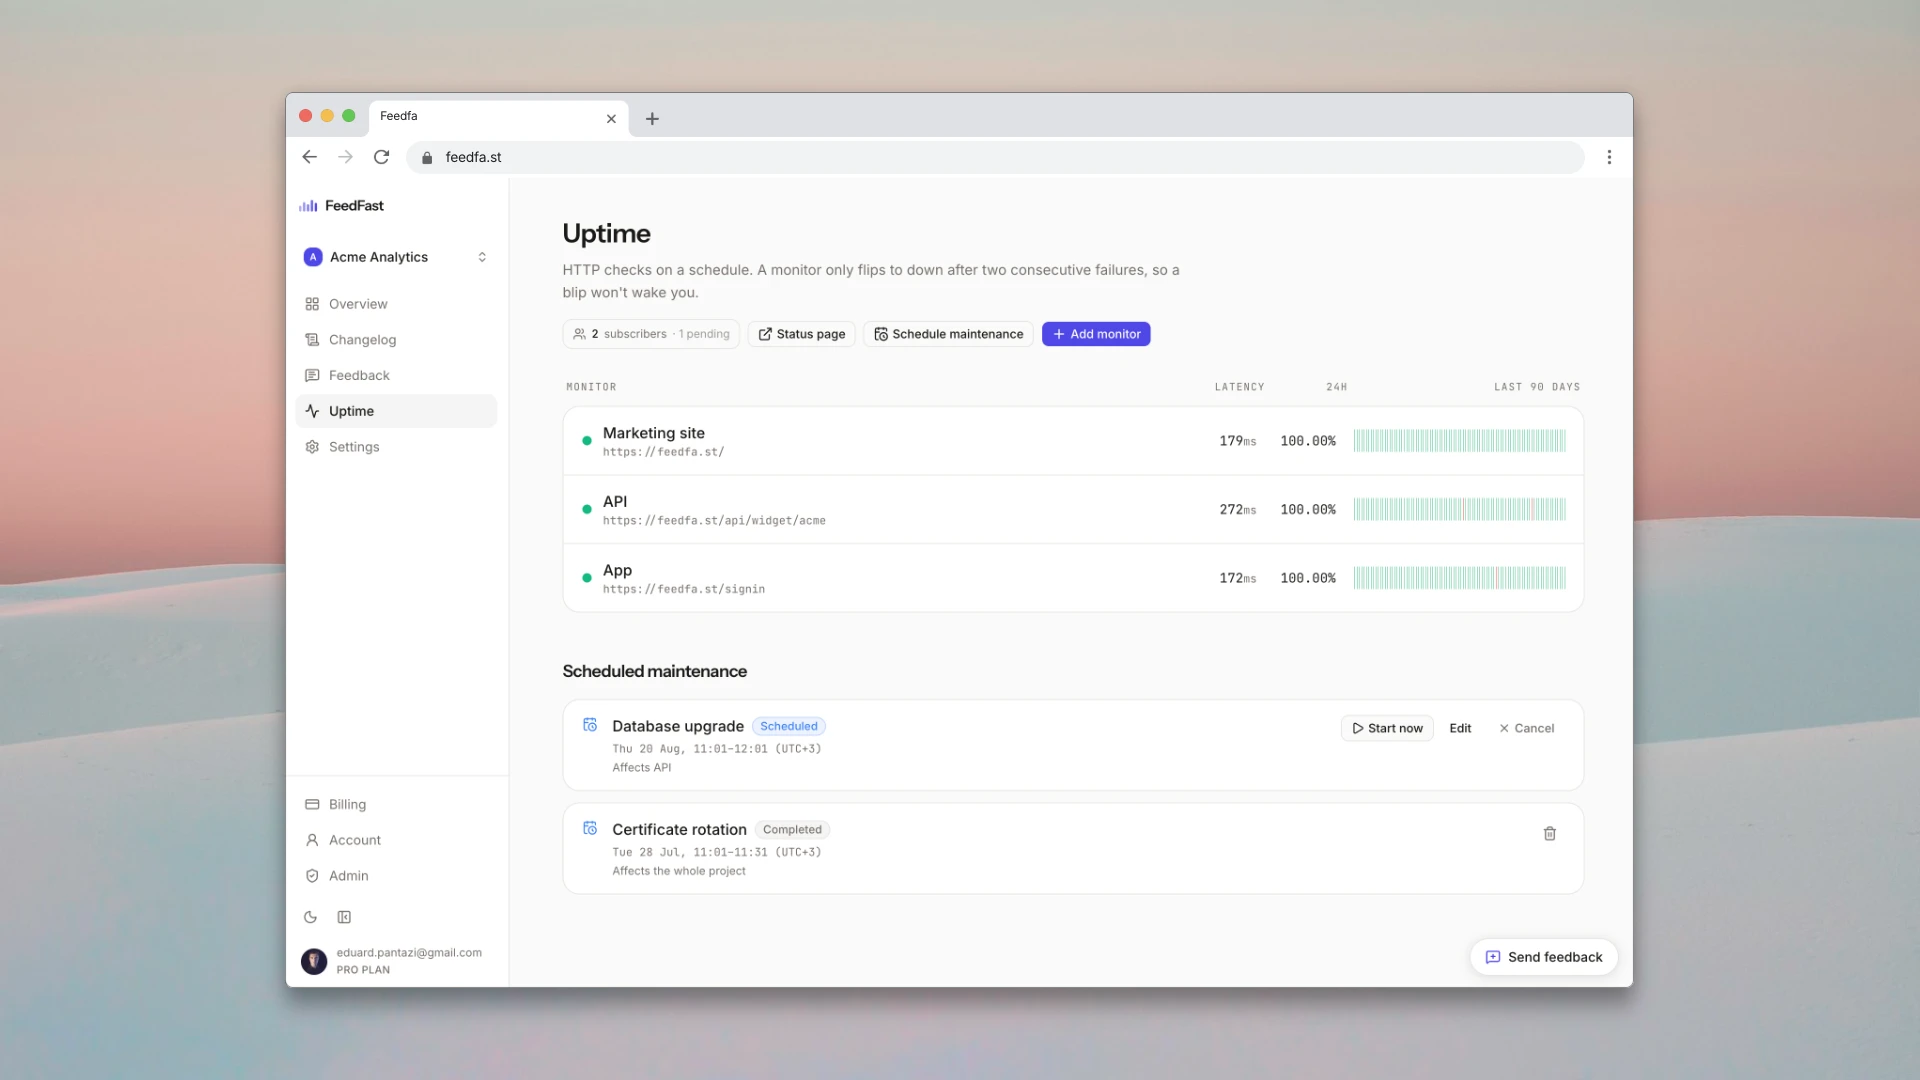The height and width of the screenshot is (1080, 1920).
Task: Select the Feedfa browser tab
Action: click(498, 118)
